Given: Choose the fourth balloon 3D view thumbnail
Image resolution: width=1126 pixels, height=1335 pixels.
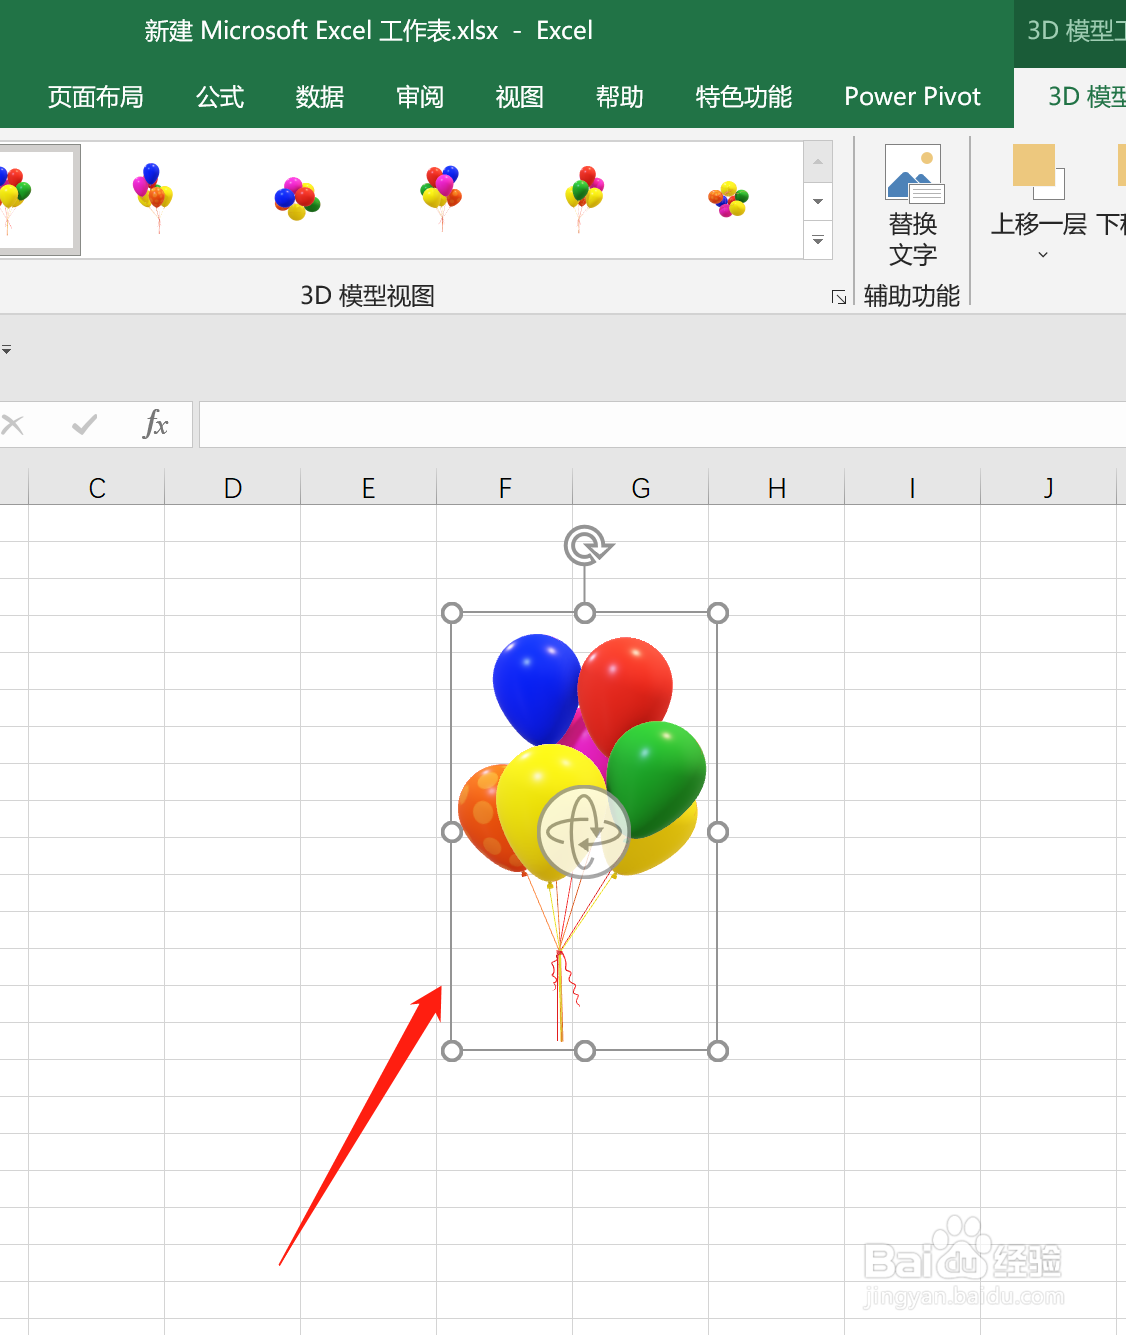Looking at the screenshot, I should click(441, 198).
